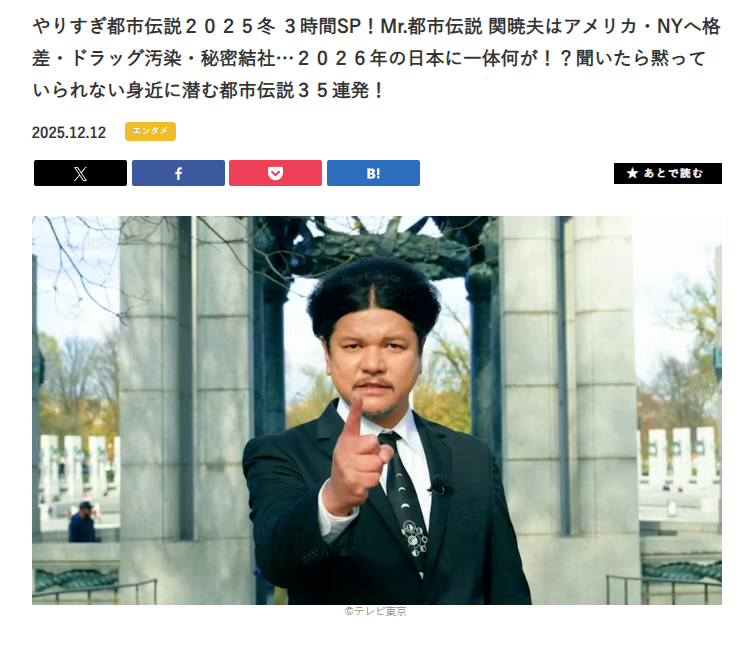The height and width of the screenshot is (650, 753).
Task: Save the article to Pocket
Action: (275, 173)
